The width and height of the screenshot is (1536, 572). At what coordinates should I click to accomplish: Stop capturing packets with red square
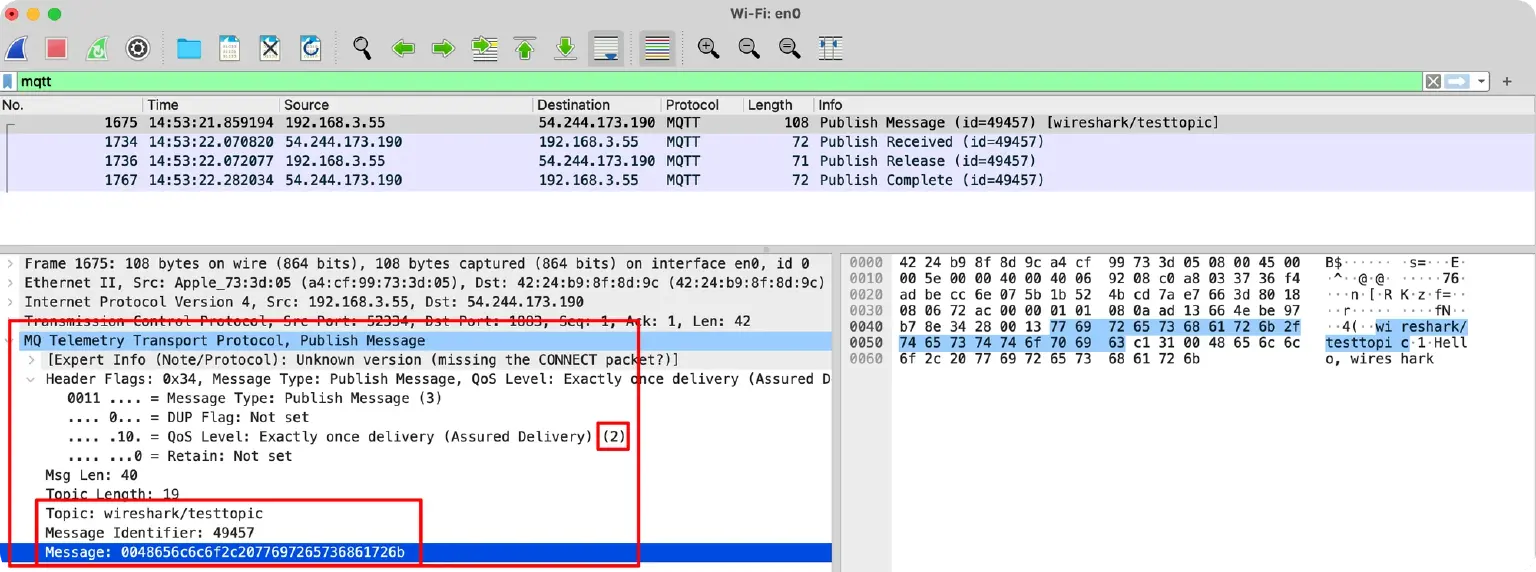click(56, 48)
